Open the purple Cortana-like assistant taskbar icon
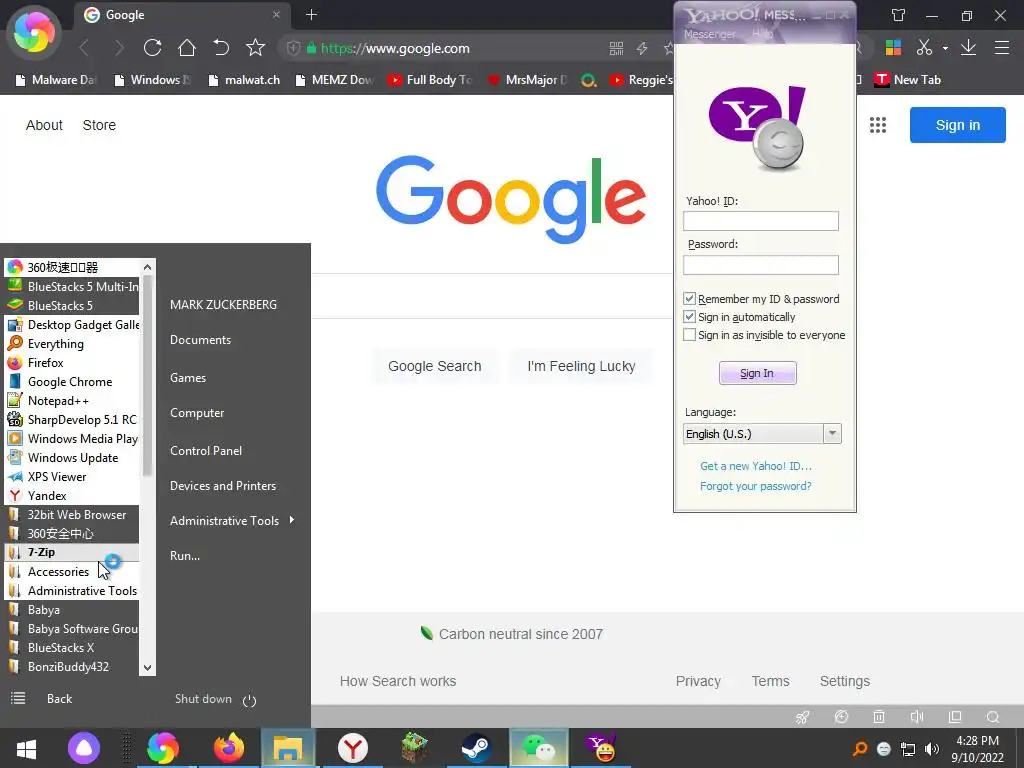Screen dimensions: 1024x768 [84, 748]
